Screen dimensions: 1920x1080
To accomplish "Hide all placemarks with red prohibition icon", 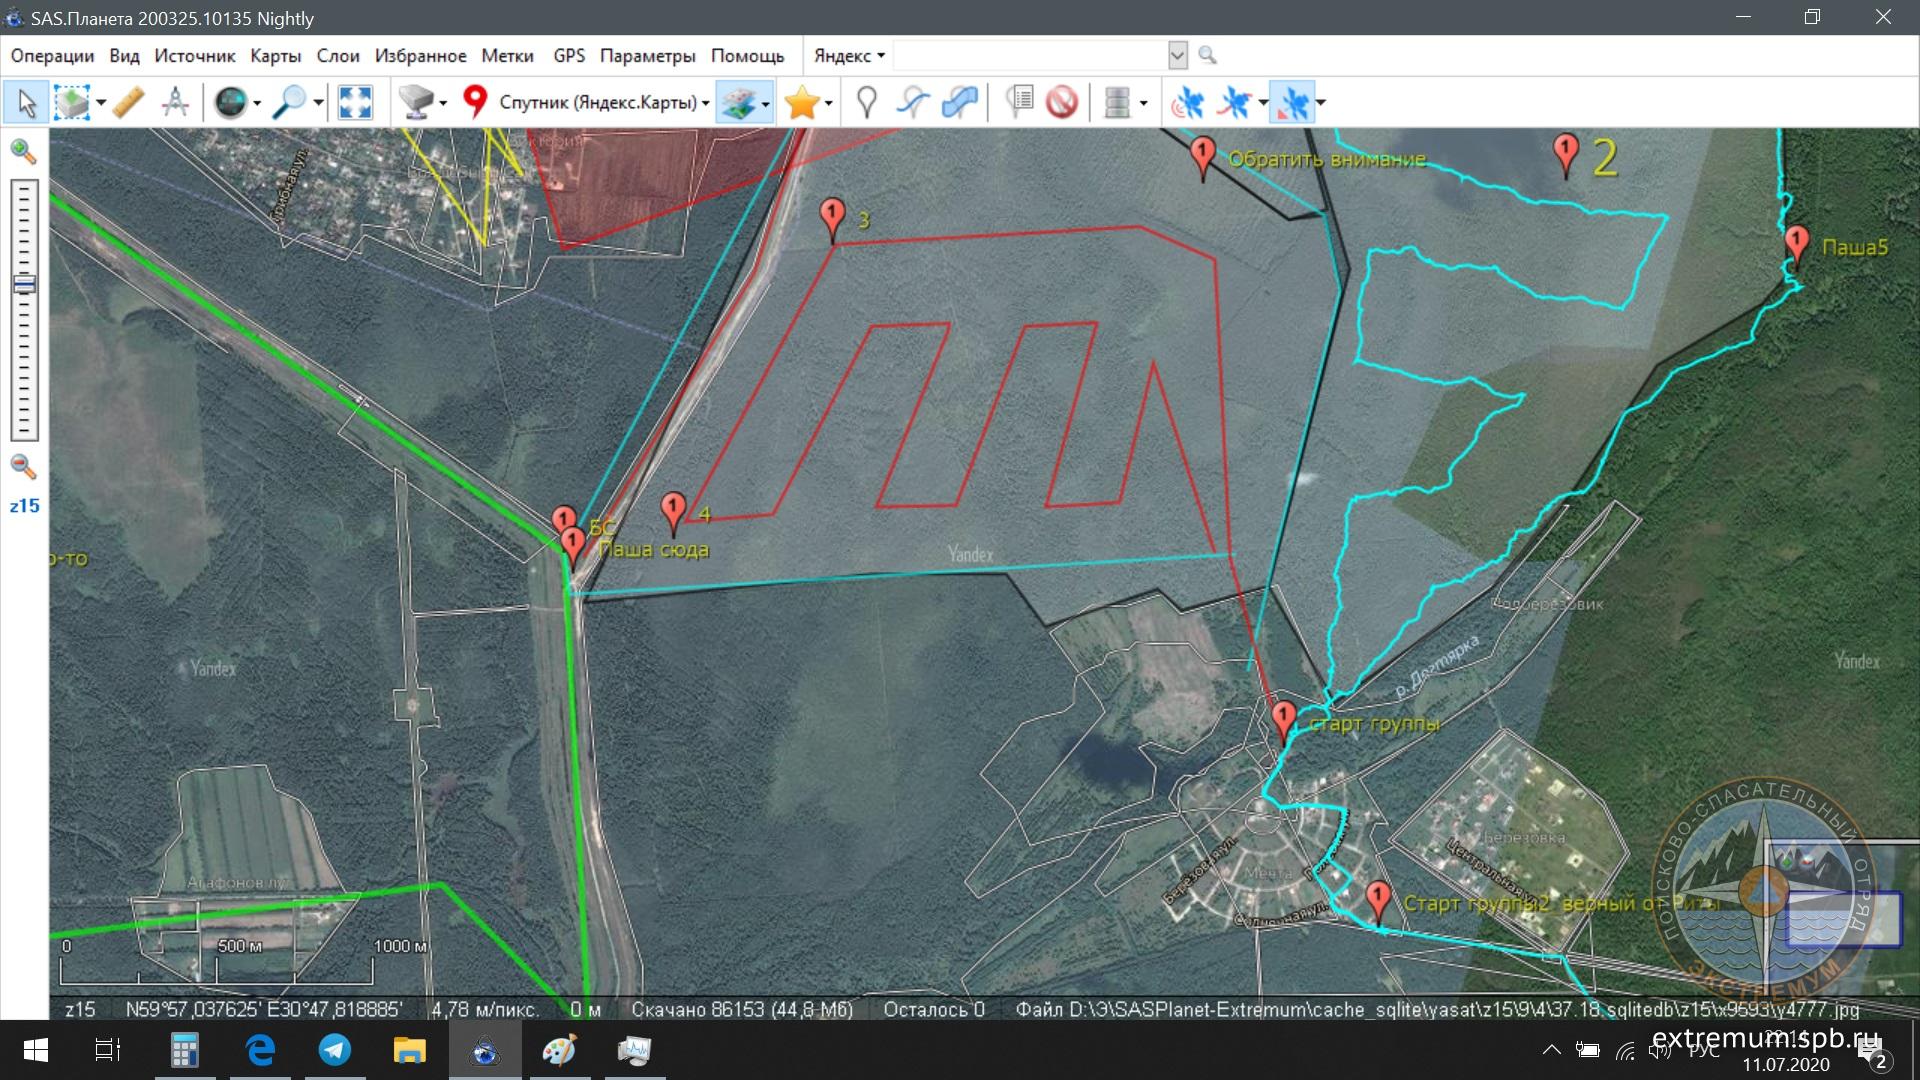I will [1062, 102].
